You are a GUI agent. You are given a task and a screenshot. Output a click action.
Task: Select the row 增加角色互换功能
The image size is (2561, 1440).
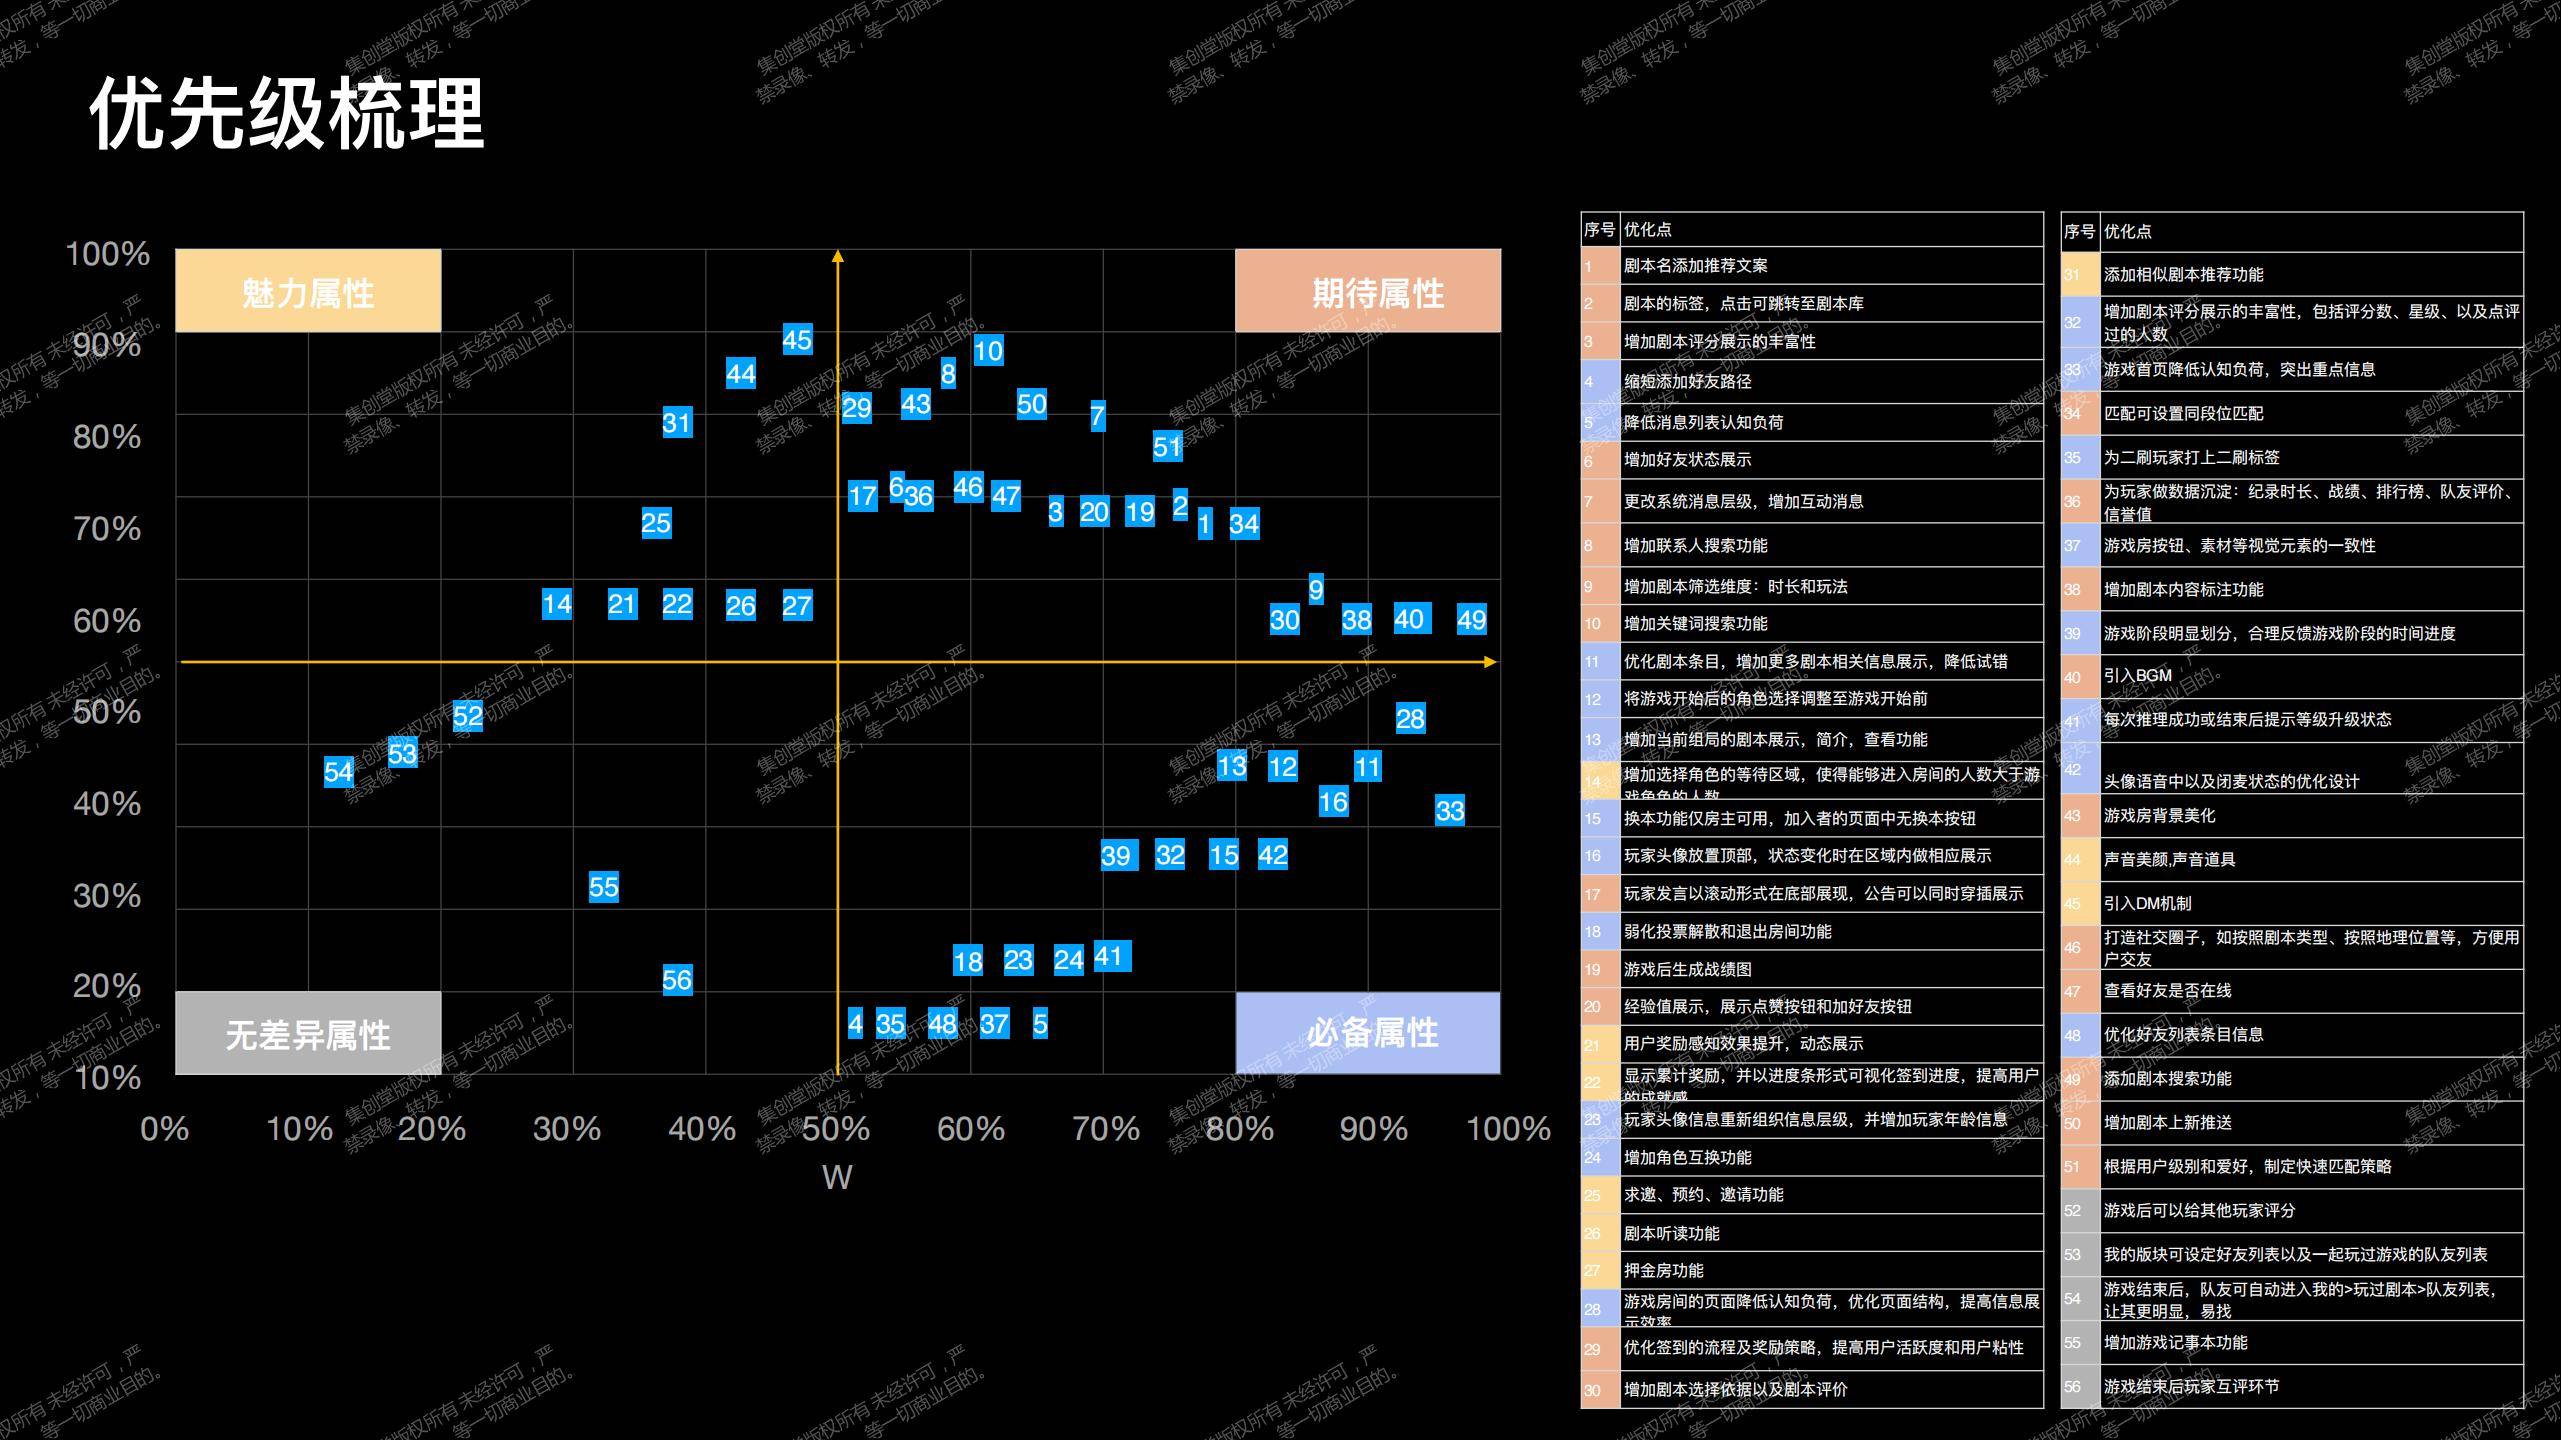pos(1812,1157)
